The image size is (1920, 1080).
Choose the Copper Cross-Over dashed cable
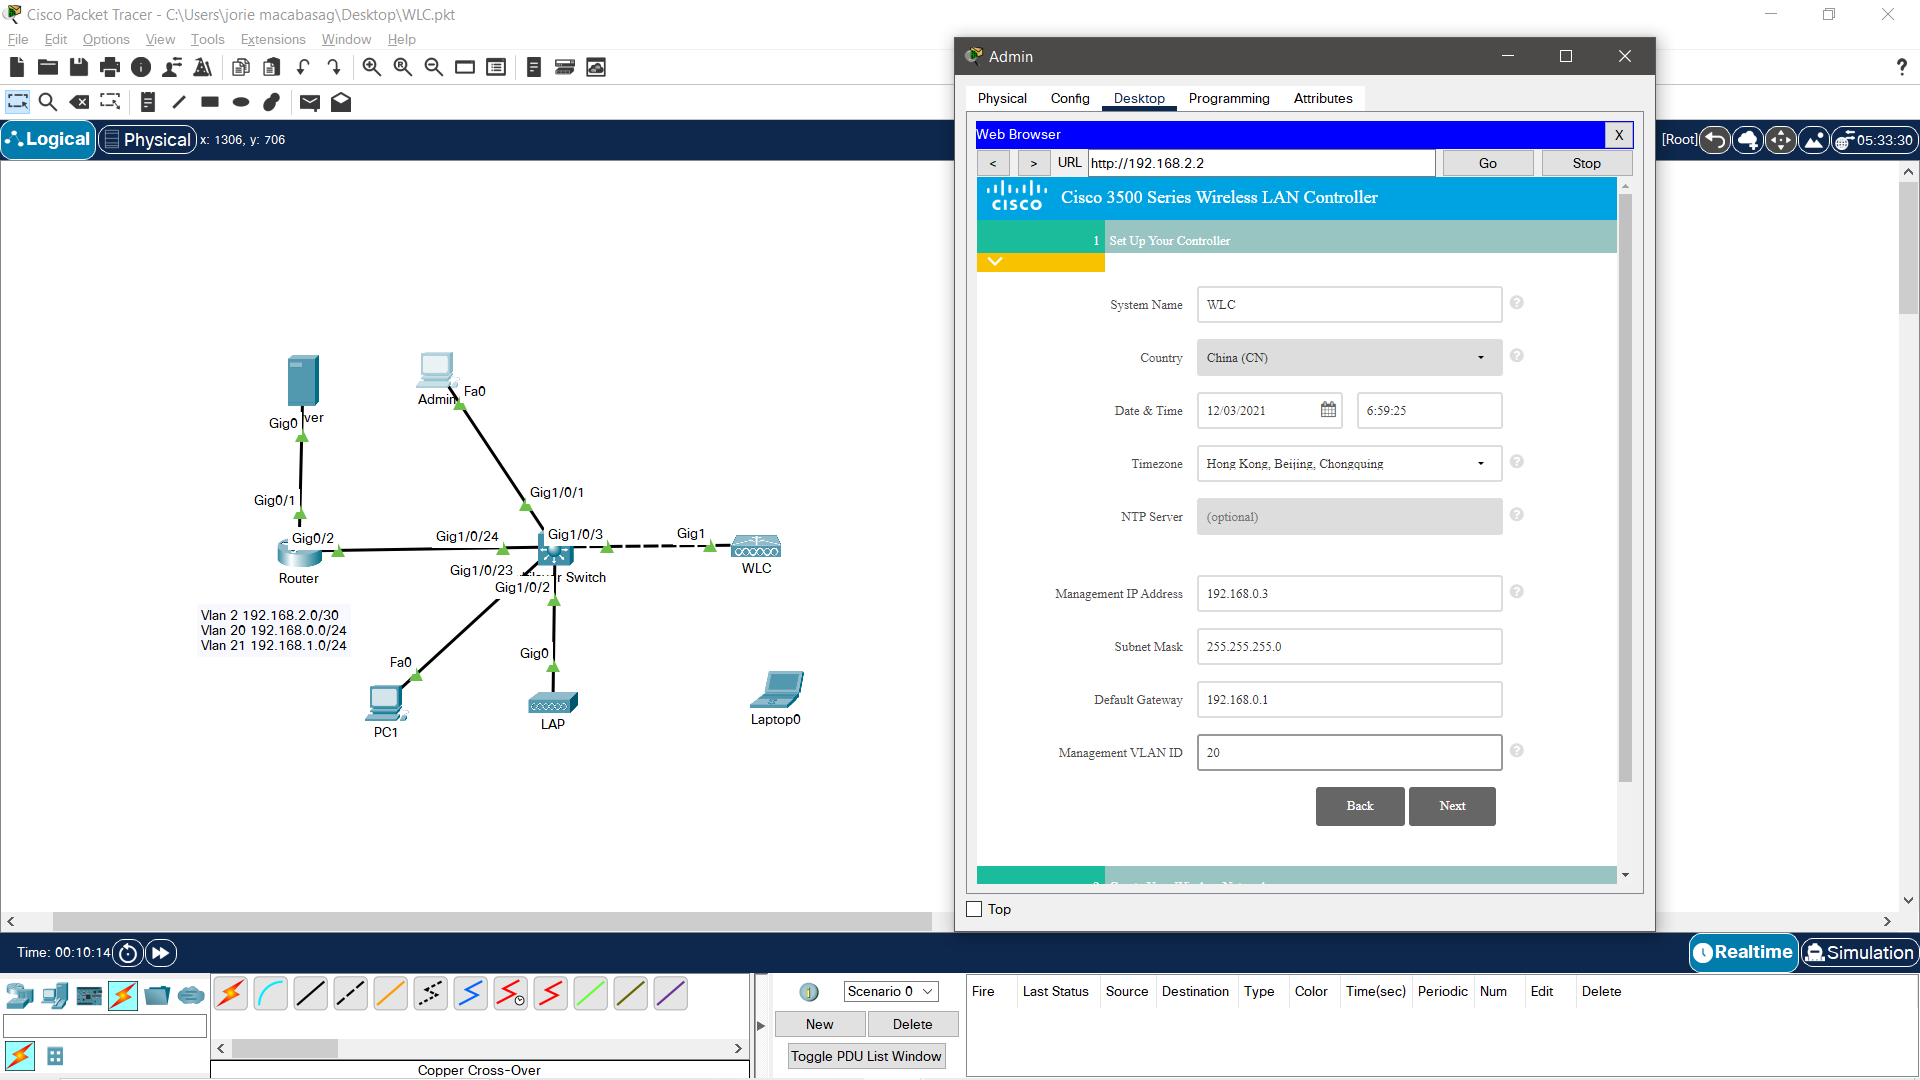350,994
